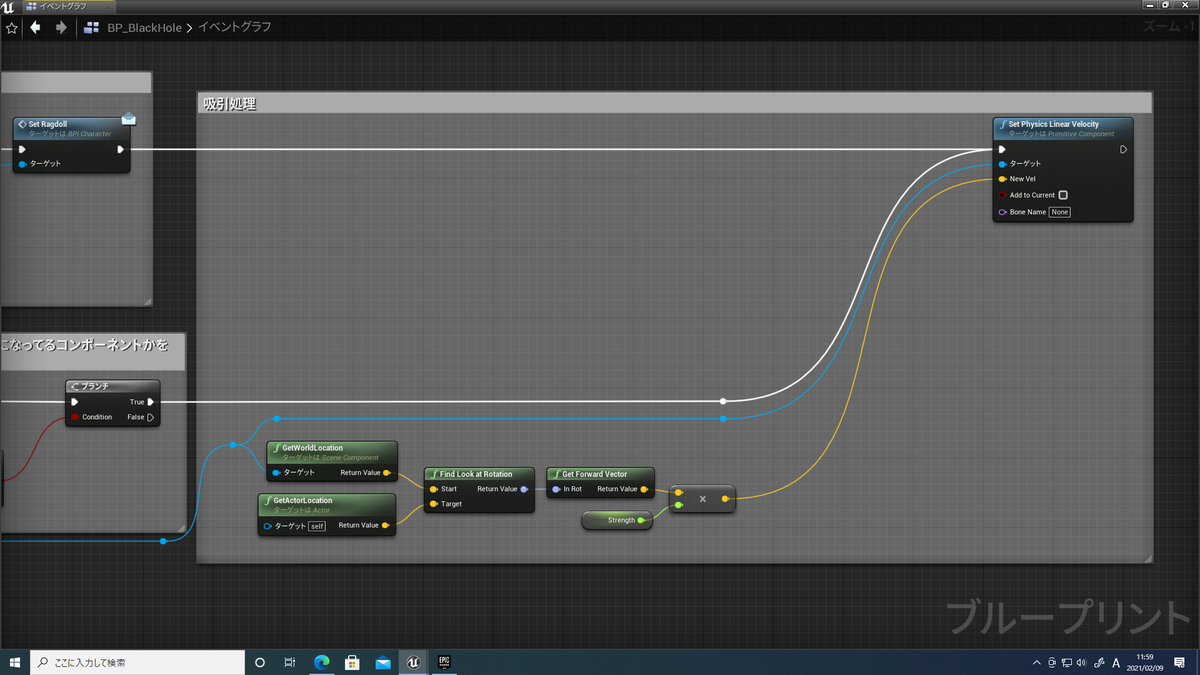Click the Add to Current boolean pin

(1003, 195)
